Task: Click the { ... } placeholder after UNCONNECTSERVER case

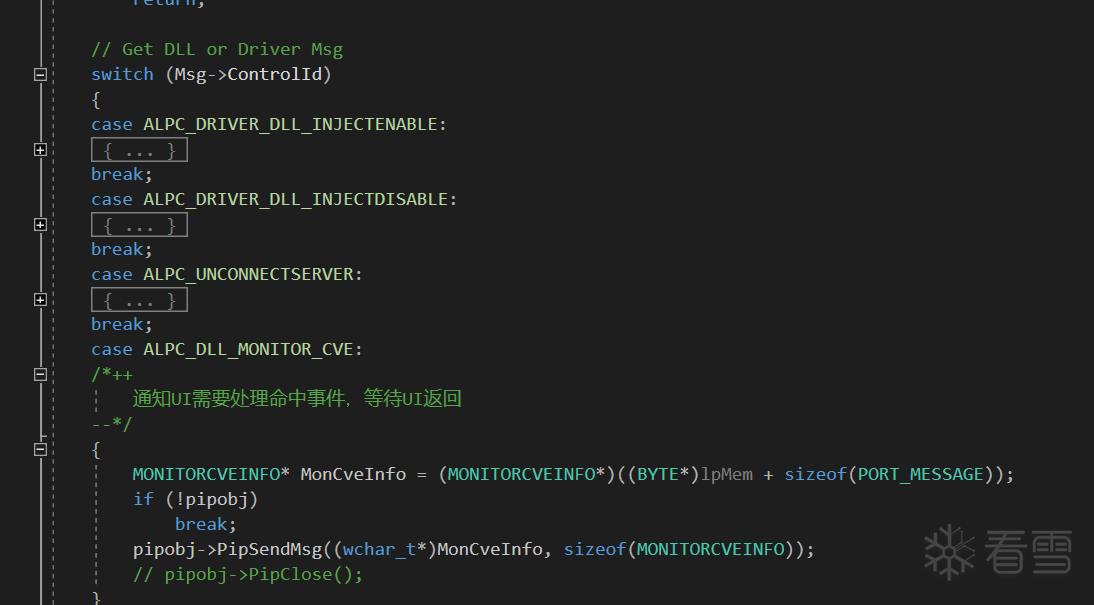Action: (x=139, y=300)
